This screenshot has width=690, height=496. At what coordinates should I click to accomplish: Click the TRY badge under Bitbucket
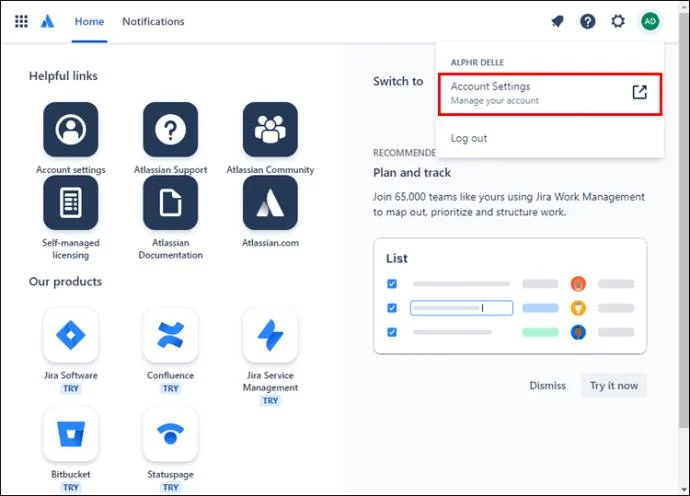pos(71,487)
